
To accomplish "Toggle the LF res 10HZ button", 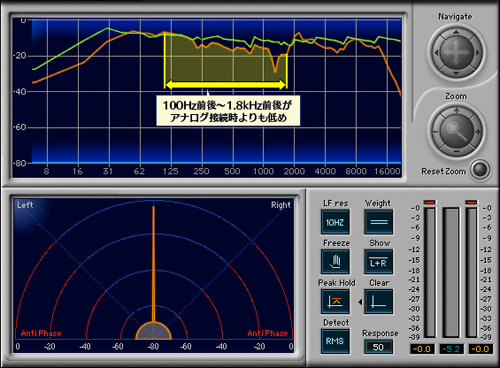I will tap(335, 222).
